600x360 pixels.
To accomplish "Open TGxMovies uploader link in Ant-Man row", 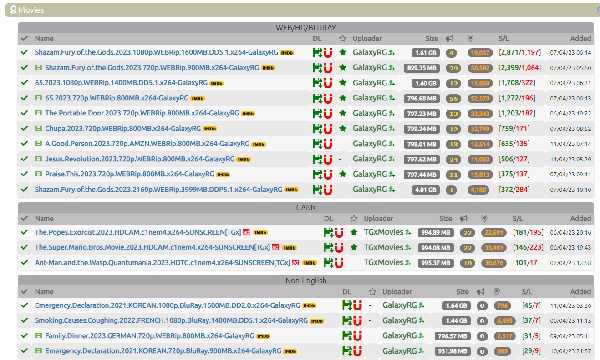I will (x=383, y=262).
